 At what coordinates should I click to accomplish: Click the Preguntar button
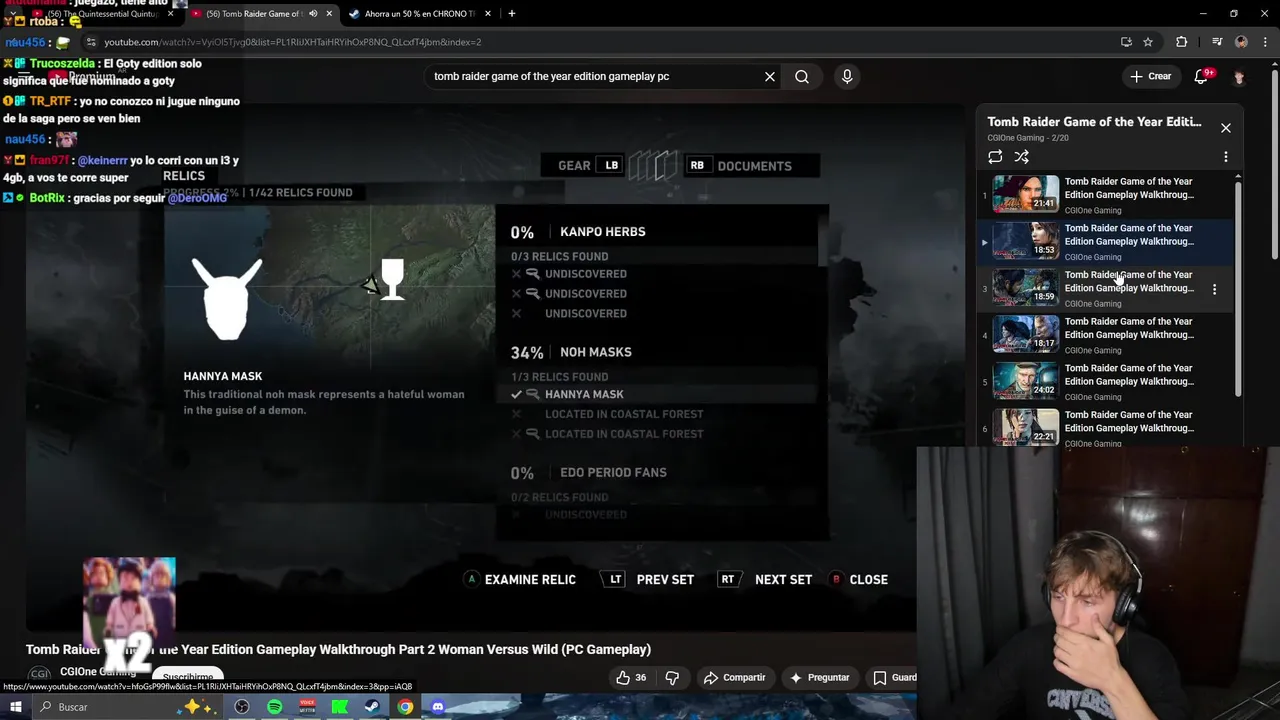point(820,677)
